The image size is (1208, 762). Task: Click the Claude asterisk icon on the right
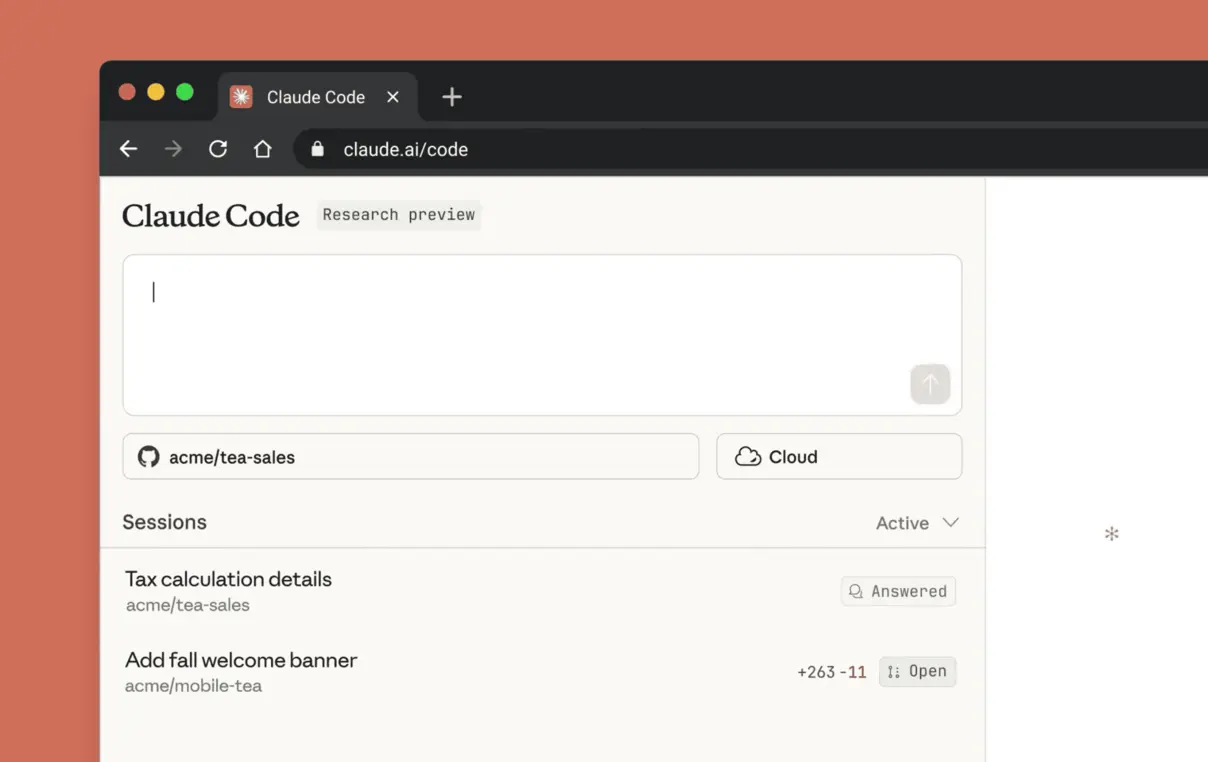(1111, 534)
